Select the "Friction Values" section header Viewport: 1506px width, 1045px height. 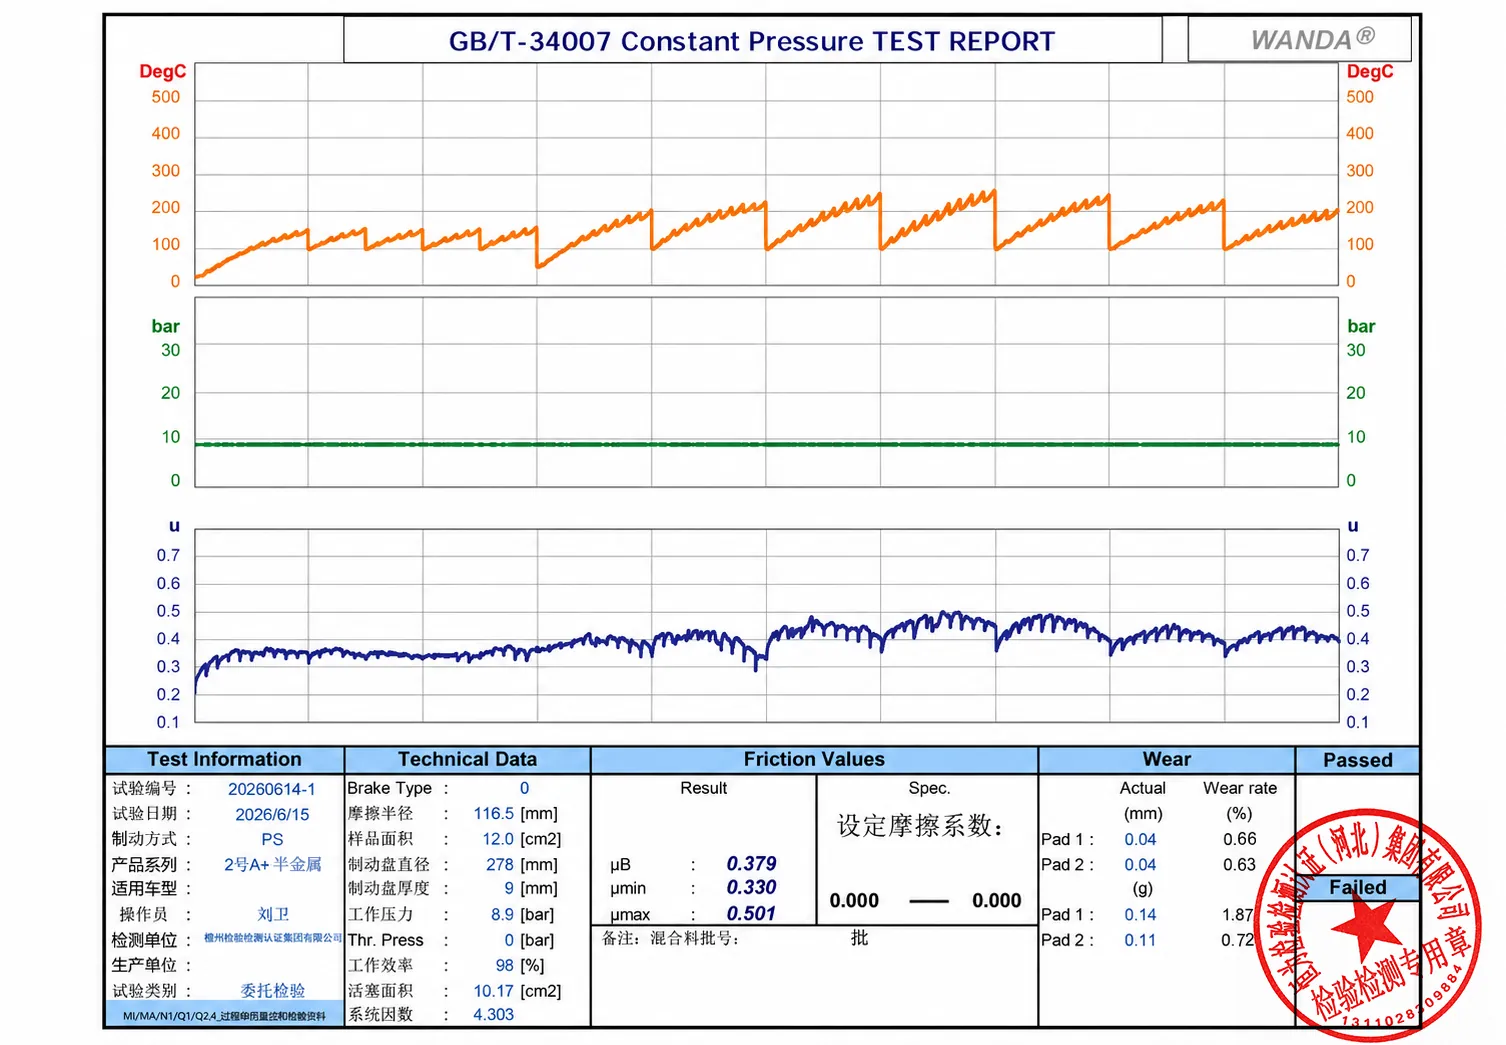(814, 759)
